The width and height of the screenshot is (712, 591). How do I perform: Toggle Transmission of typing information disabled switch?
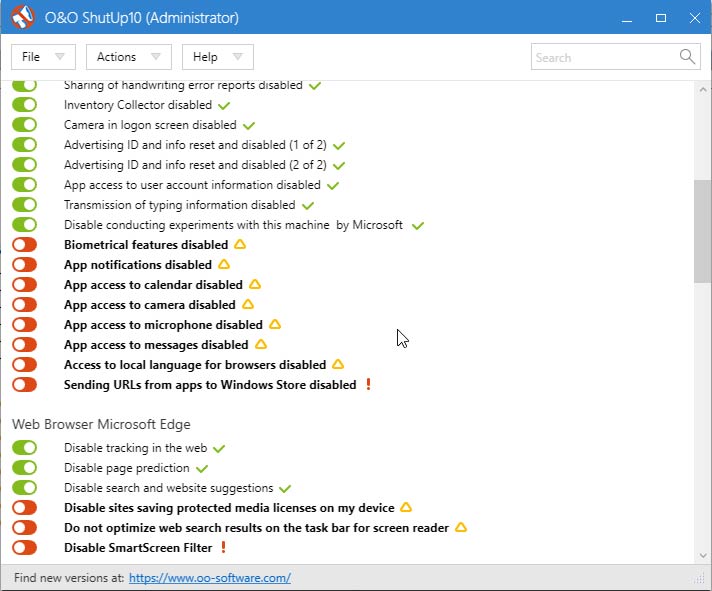click(25, 205)
